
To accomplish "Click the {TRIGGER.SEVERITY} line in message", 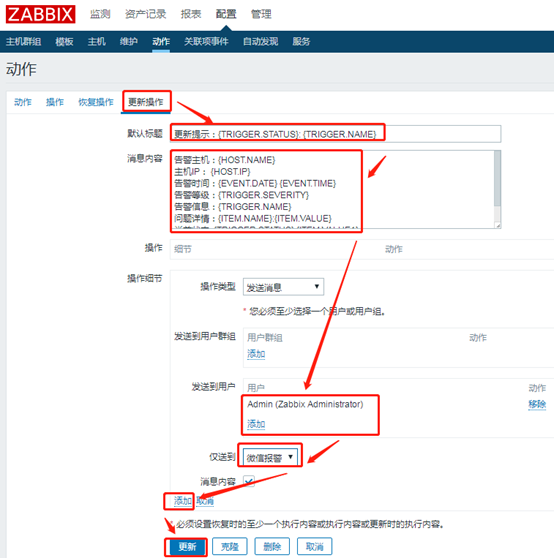I will click(242, 195).
